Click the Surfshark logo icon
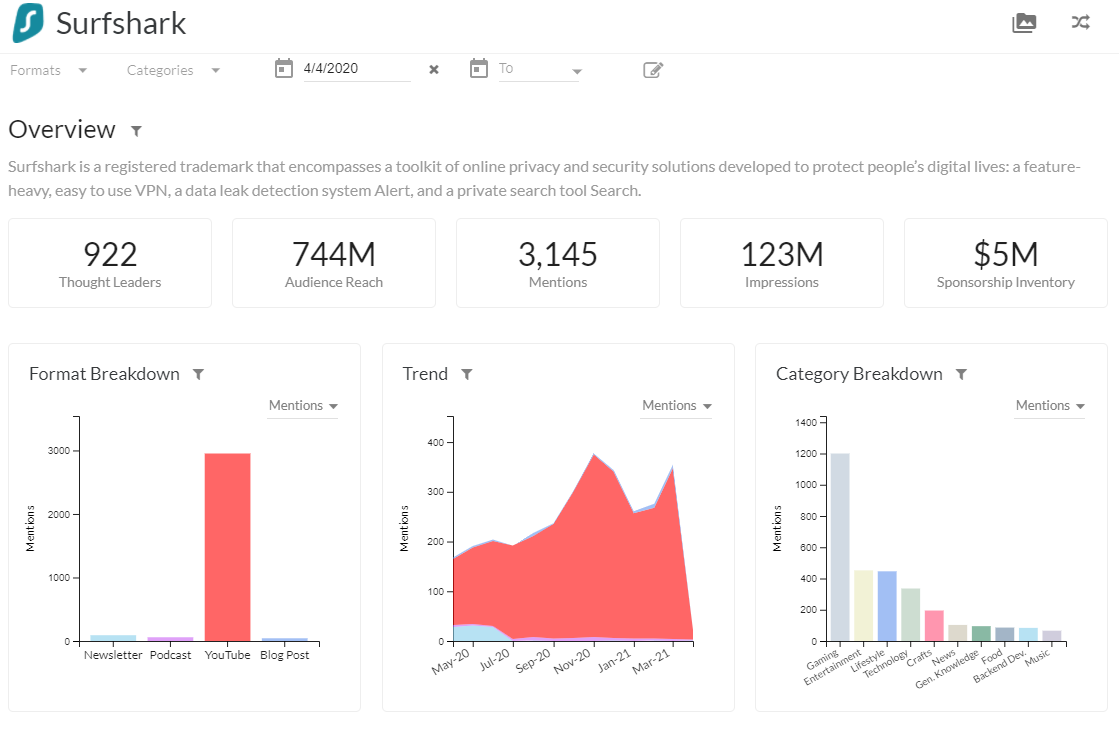 (x=28, y=23)
